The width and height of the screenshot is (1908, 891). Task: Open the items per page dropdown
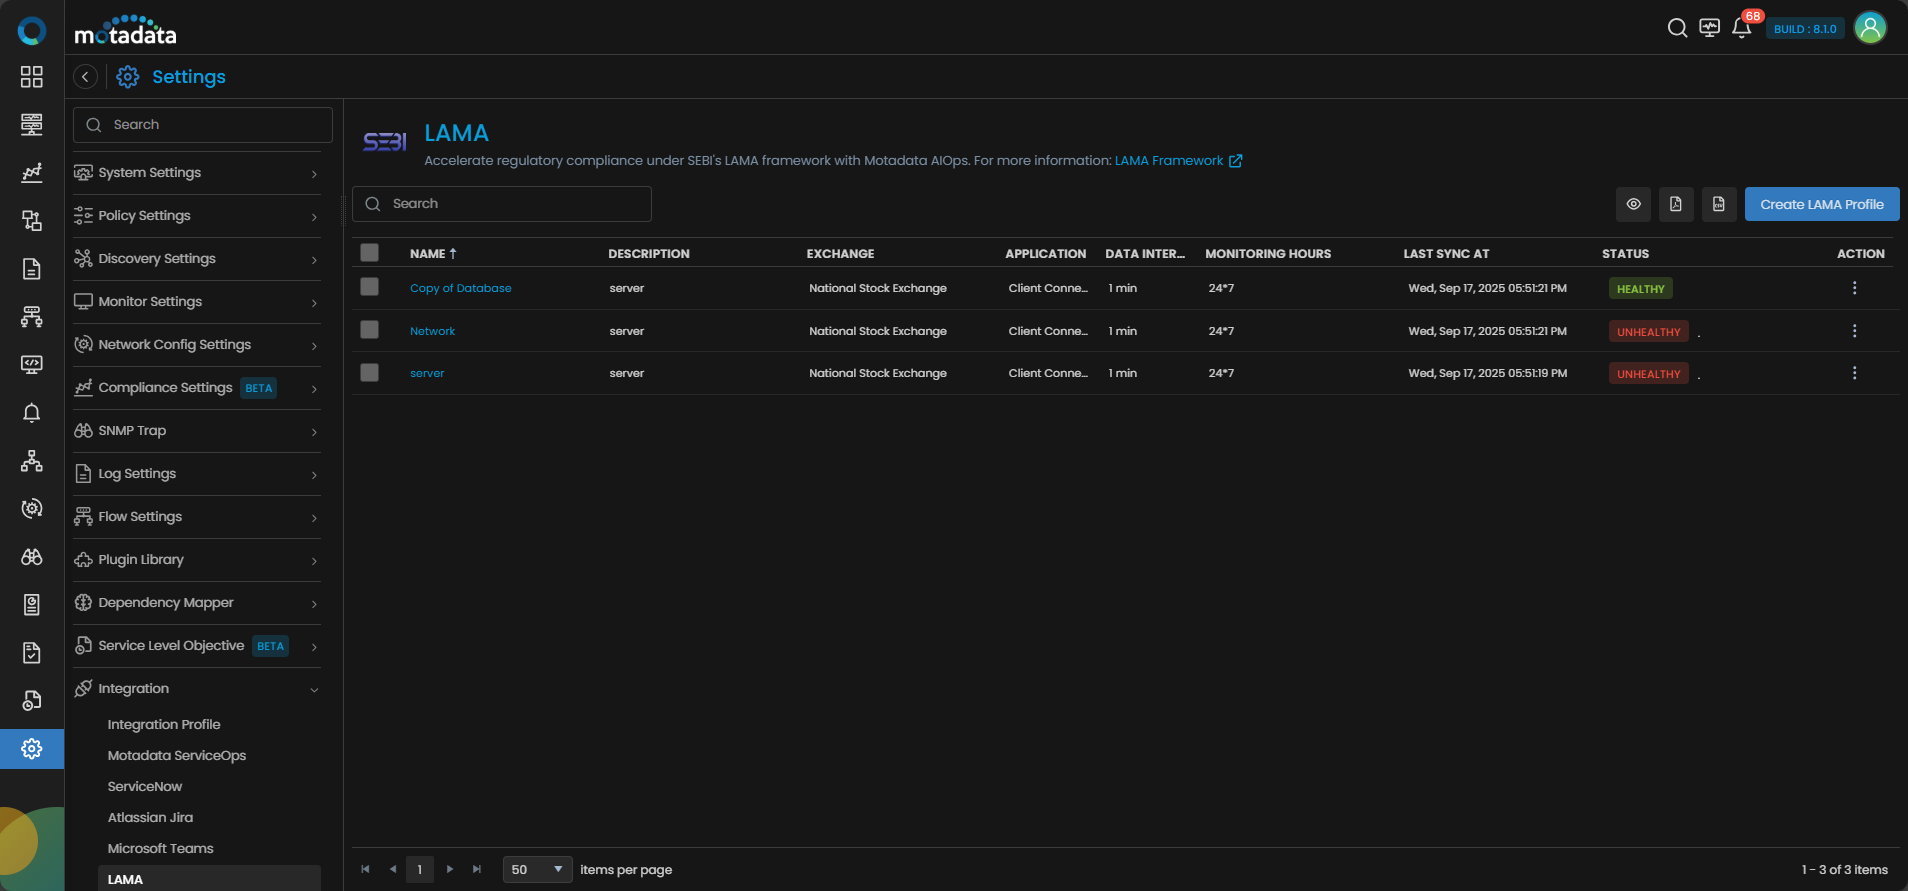(x=537, y=869)
